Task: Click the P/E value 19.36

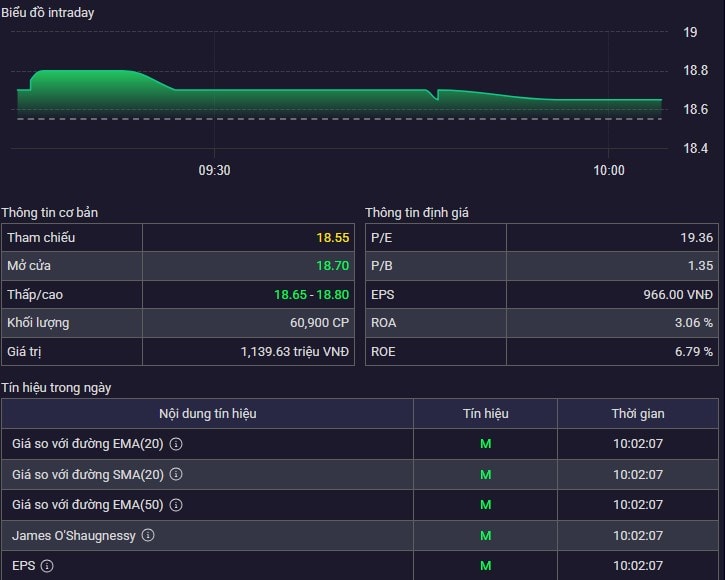Action: pos(696,238)
